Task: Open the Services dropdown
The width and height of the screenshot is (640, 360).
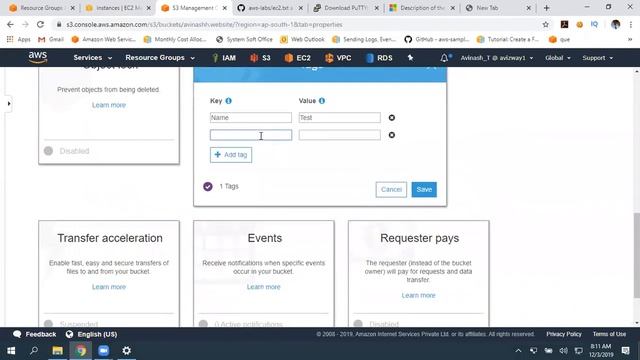Action: (x=93, y=58)
